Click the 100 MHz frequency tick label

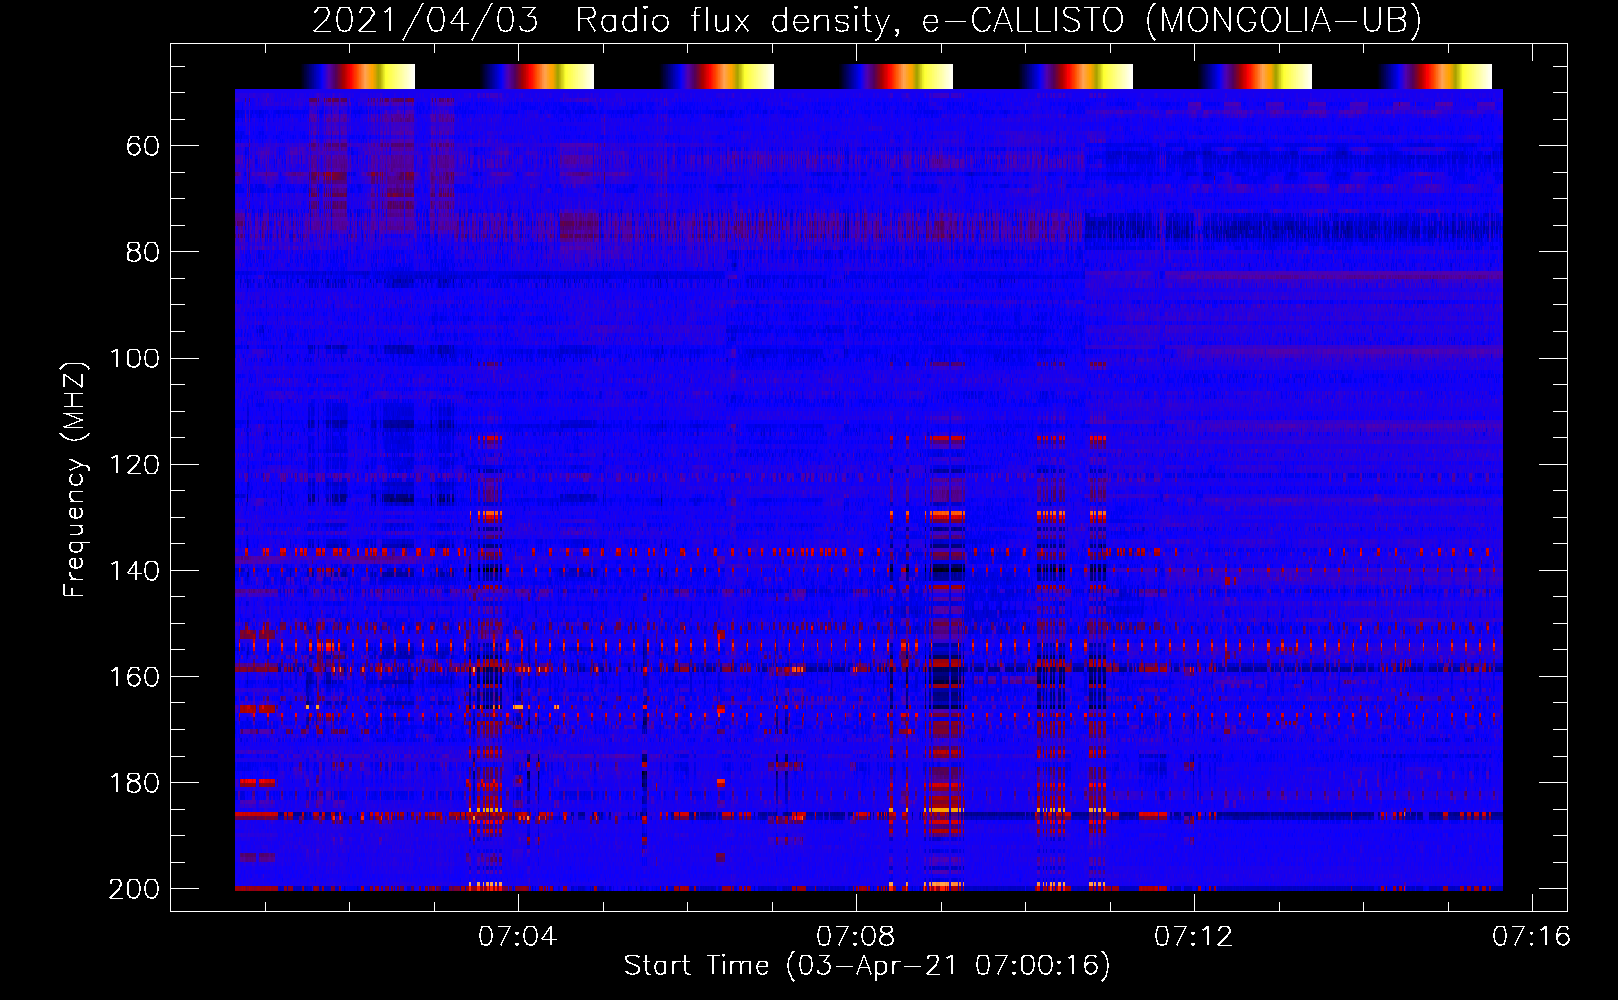(x=135, y=358)
